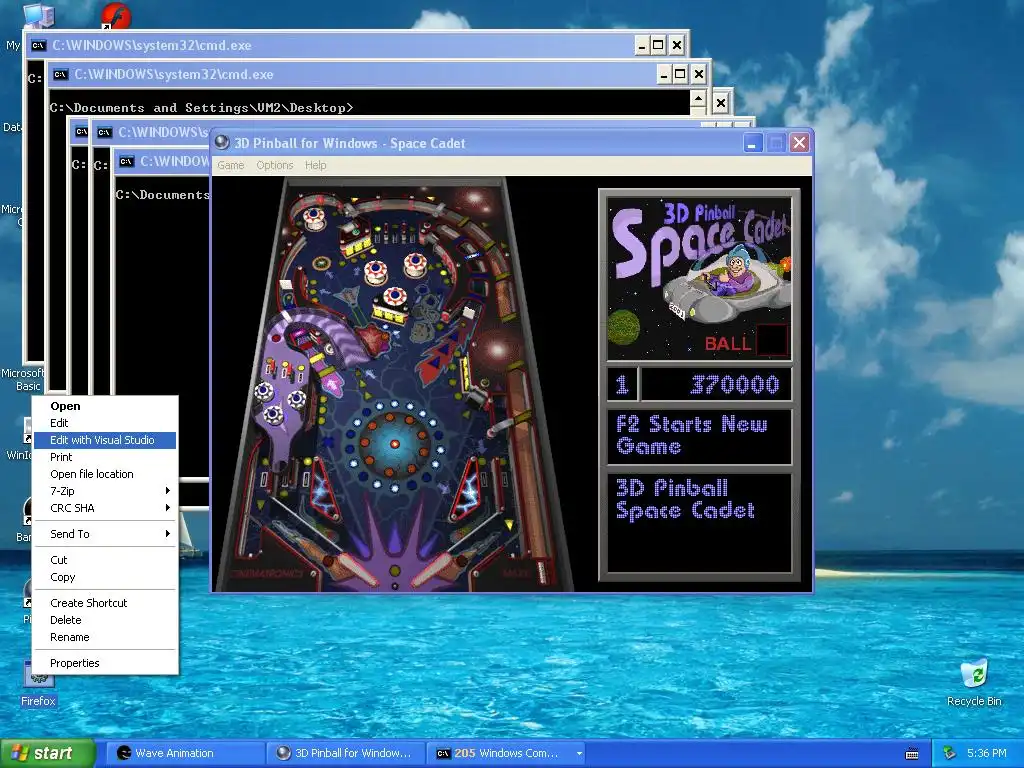Choose Copy in the context menu

pos(104,577)
